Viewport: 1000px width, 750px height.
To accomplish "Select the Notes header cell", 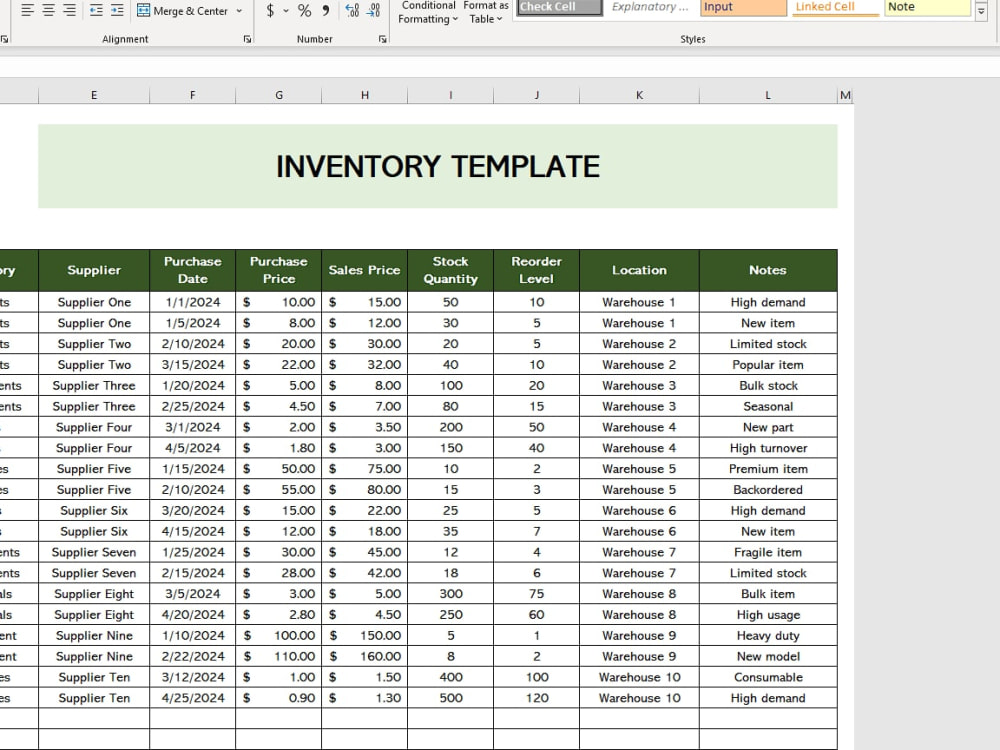I will [x=768, y=270].
